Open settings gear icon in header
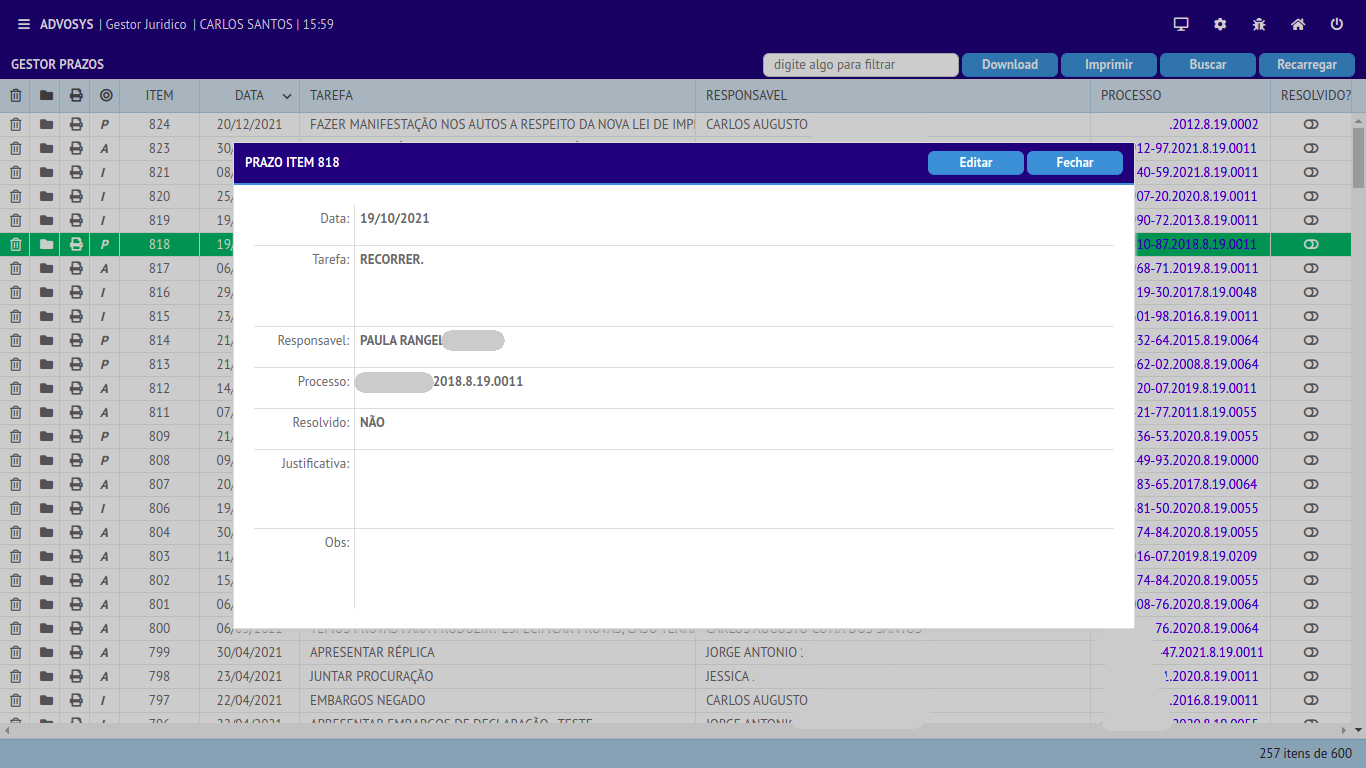The height and width of the screenshot is (768, 1366). pyautogui.click(x=1220, y=24)
